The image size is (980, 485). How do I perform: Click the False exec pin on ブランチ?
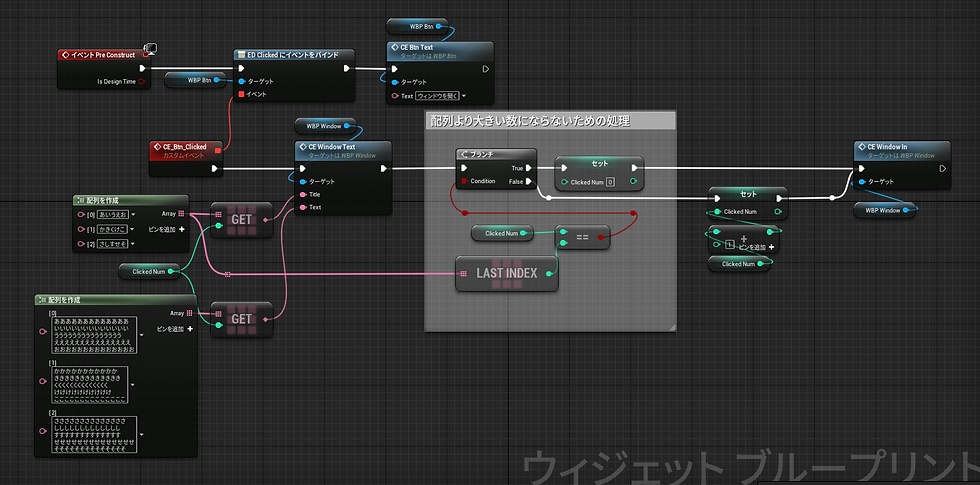(529, 181)
